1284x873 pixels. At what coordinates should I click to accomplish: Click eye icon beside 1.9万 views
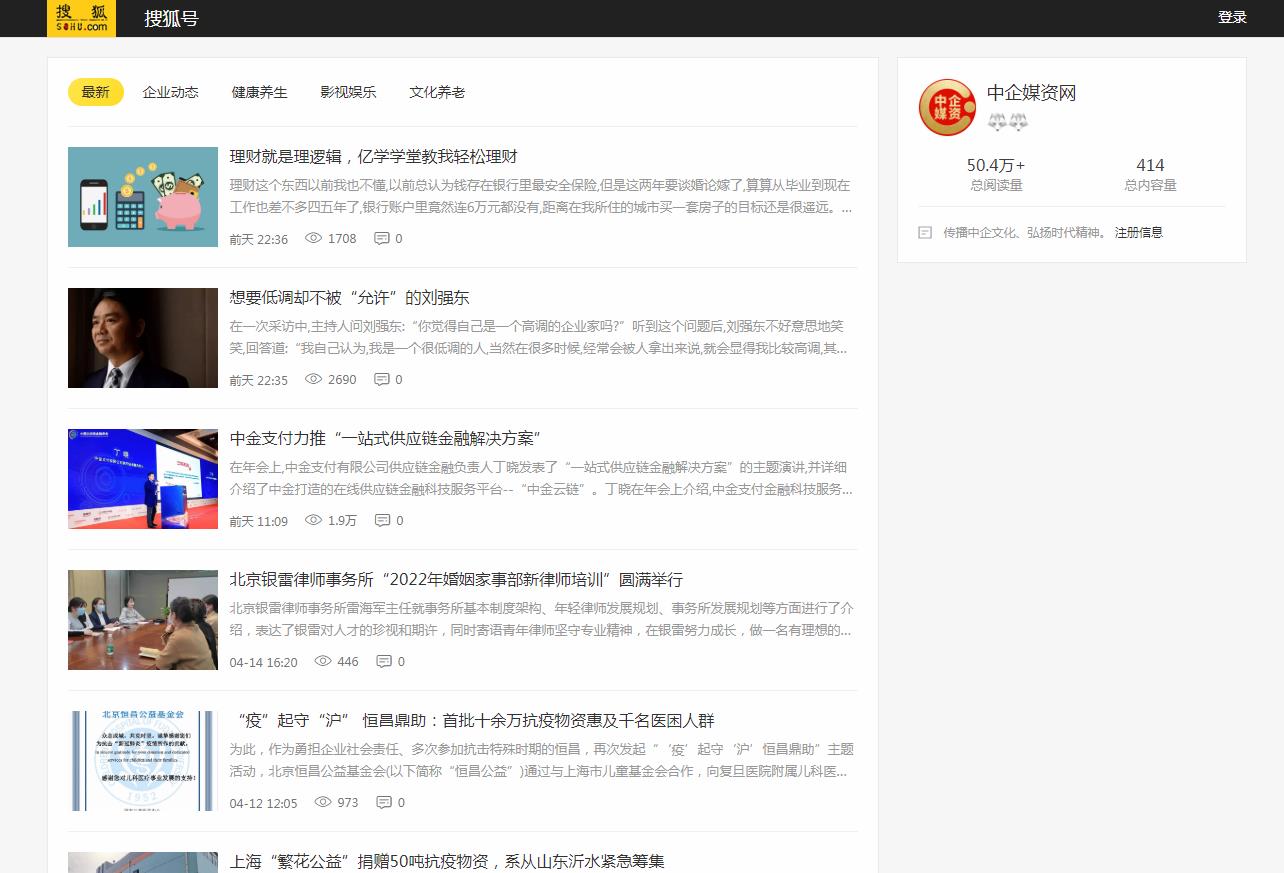pyautogui.click(x=313, y=520)
